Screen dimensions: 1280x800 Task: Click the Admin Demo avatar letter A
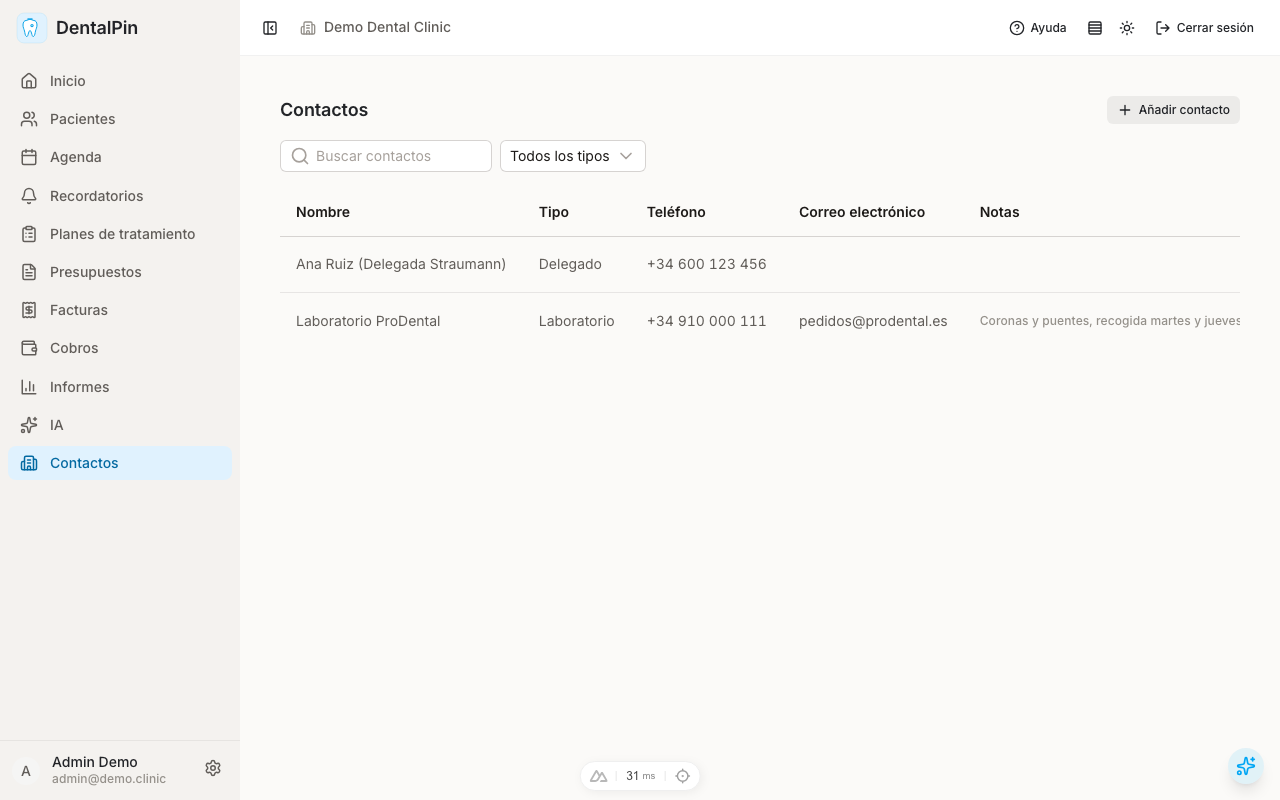[26, 771]
